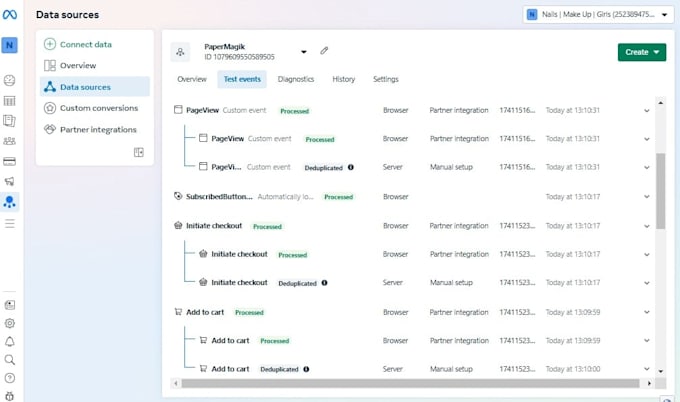Select the Test events tab

[x=242, y=79]
